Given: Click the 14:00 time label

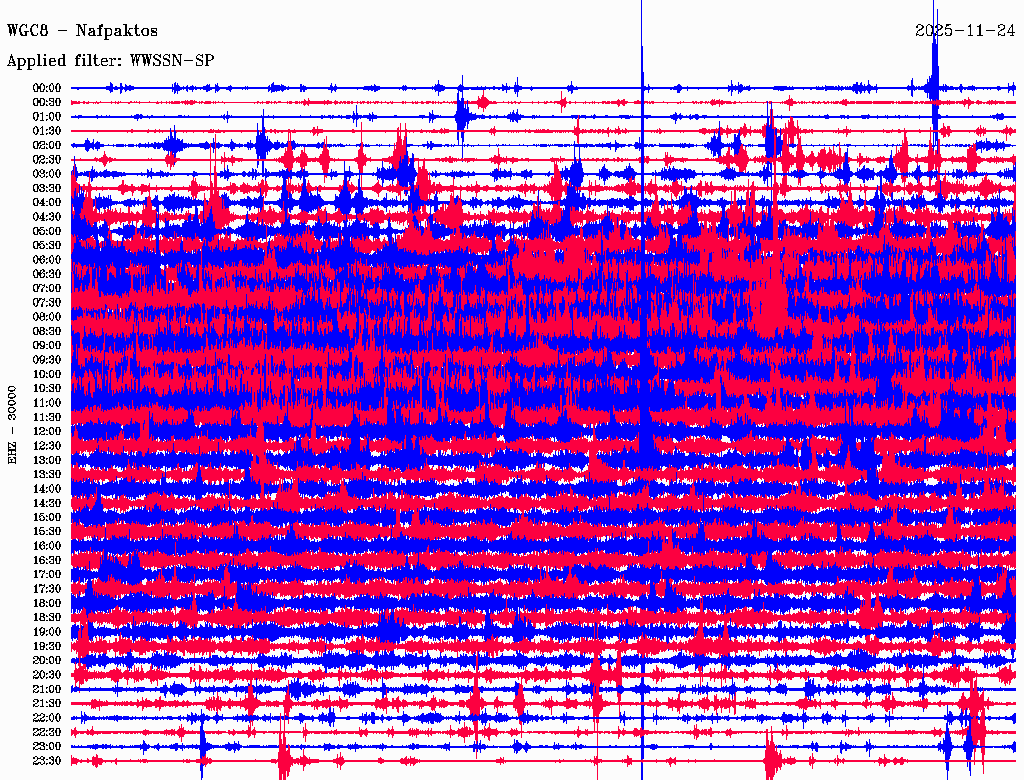Looking at the screenshot, I should [47, 489].
